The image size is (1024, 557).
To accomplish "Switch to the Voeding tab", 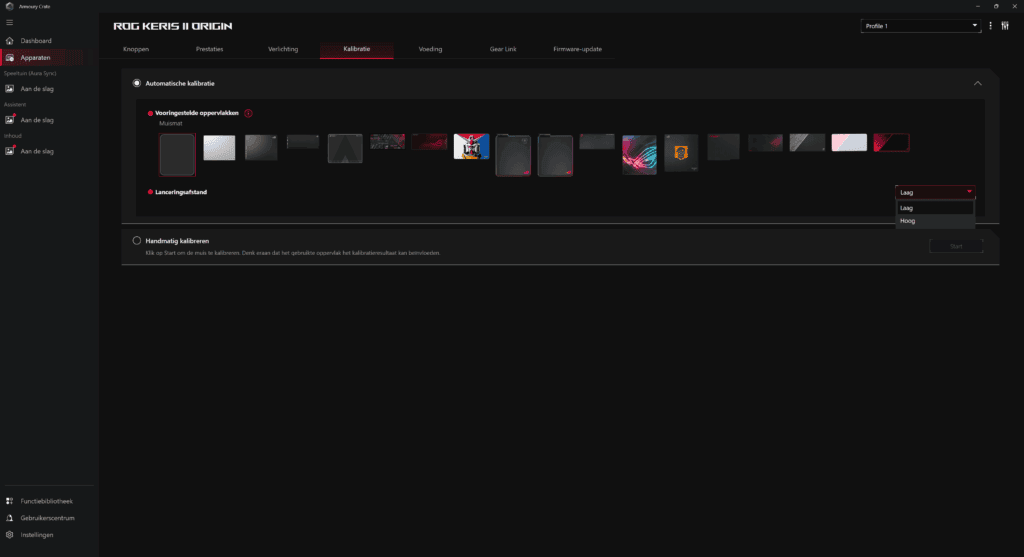I will [430, 49].
